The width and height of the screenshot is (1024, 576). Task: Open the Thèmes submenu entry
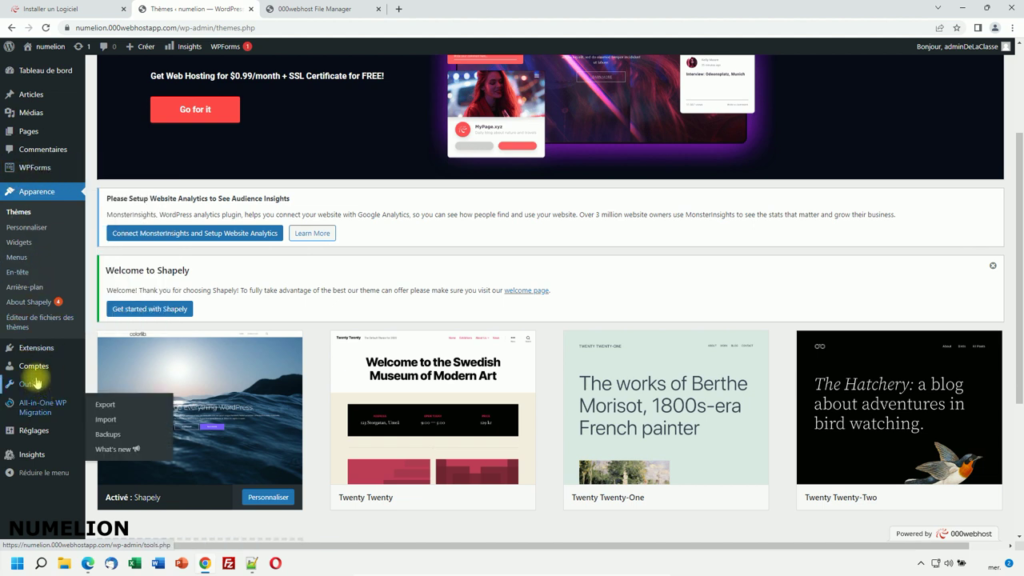point(18,212)
